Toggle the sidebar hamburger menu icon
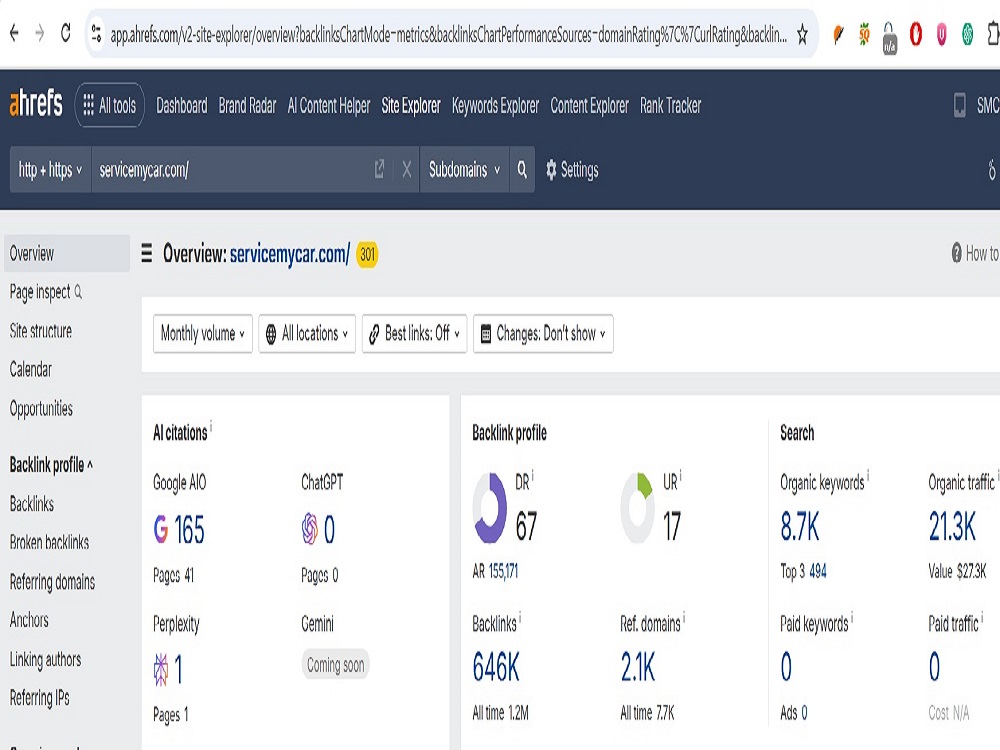 147,253
